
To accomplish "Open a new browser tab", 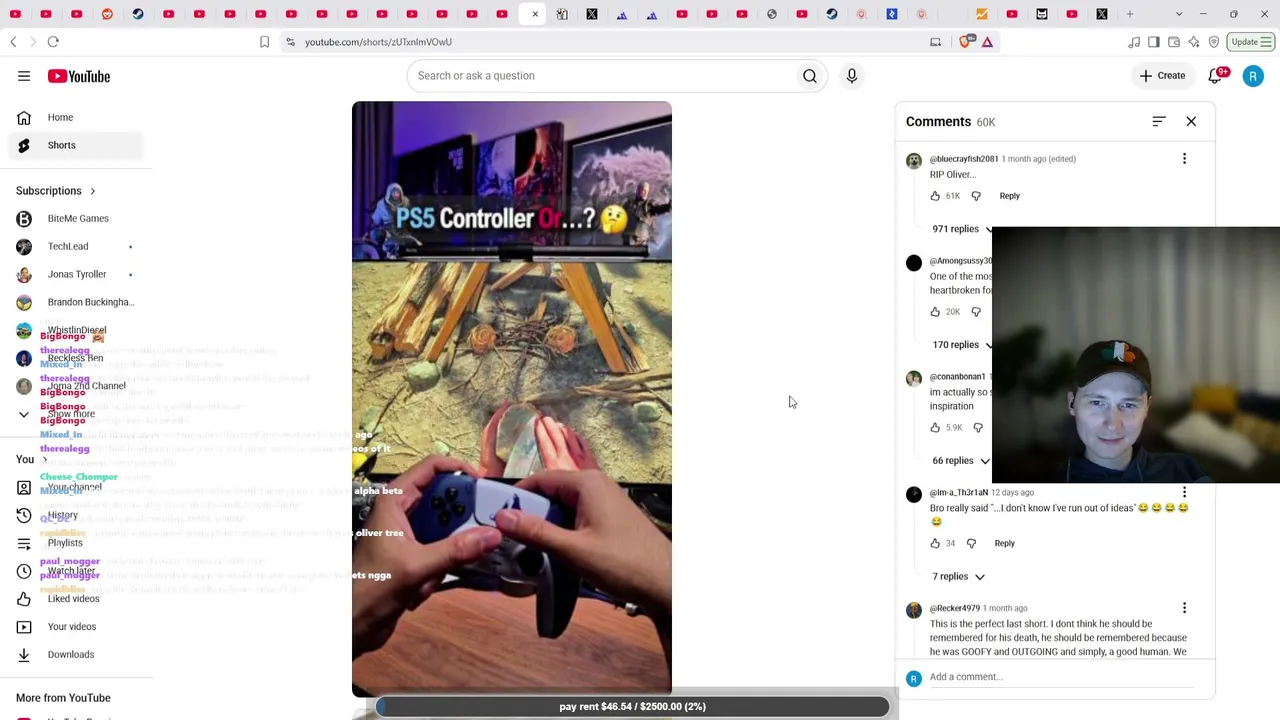I will (1130, 14).
